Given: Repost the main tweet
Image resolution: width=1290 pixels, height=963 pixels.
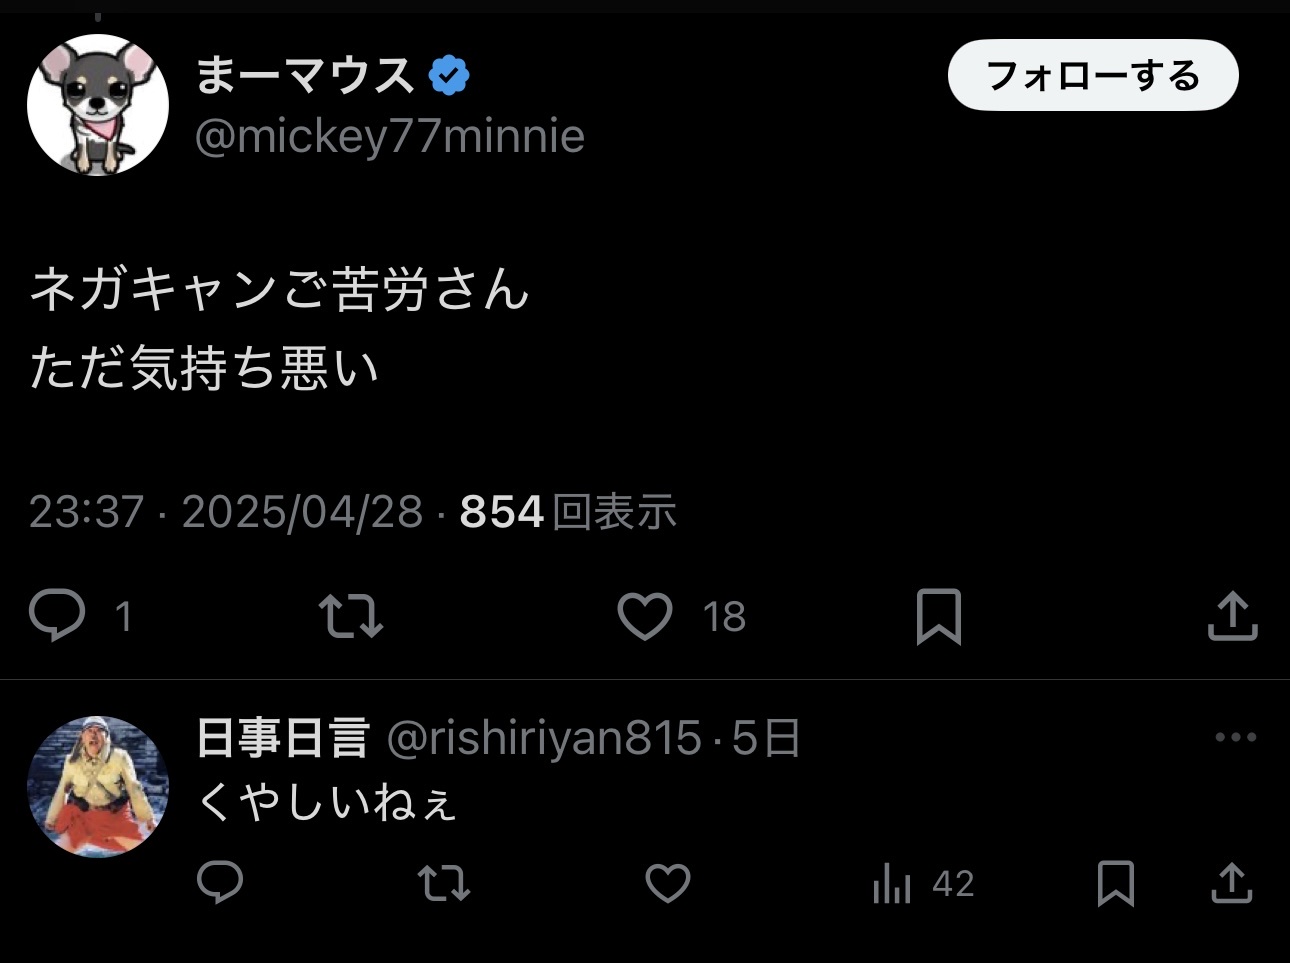Looking at the screenshot, I should click(x=350, y=616).
